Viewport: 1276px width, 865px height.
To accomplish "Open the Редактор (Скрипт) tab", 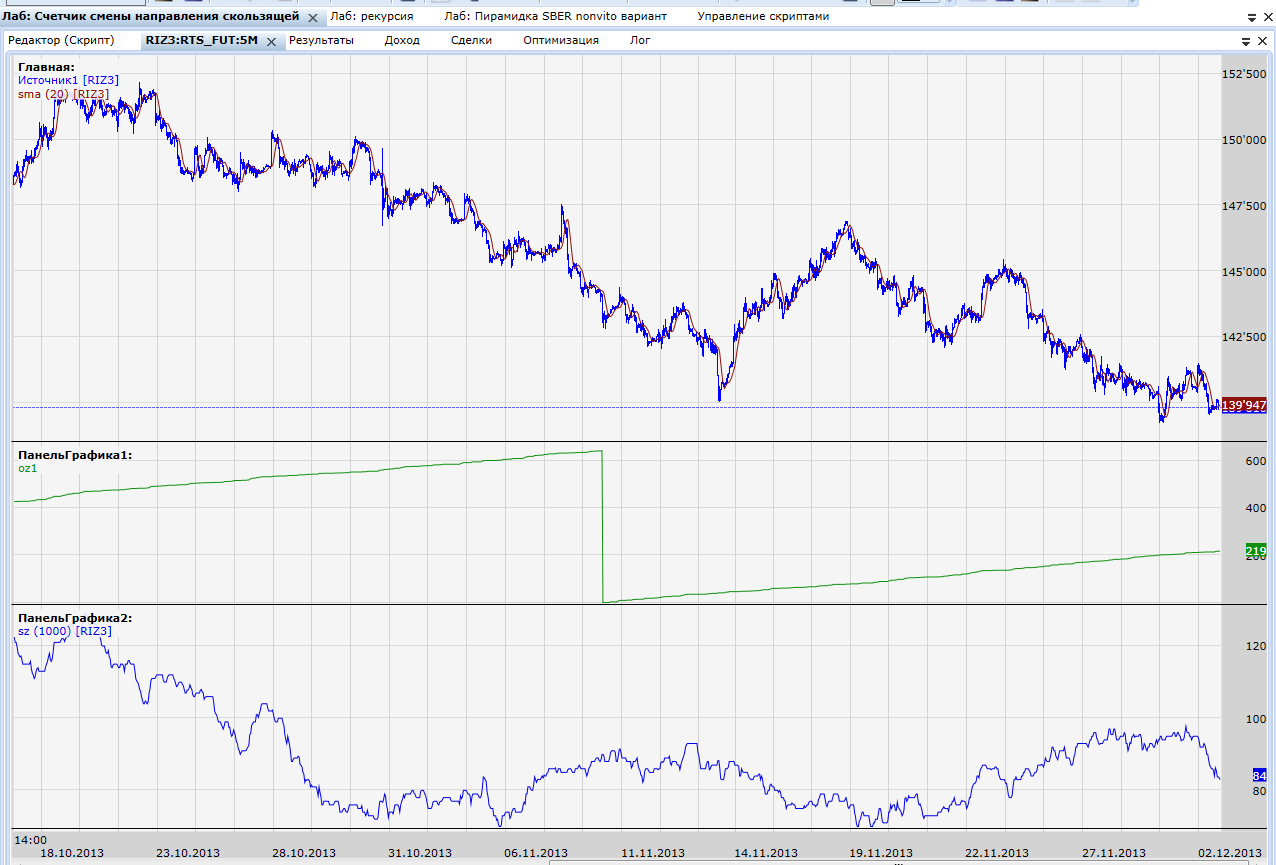I will click(x=61, y=40).
